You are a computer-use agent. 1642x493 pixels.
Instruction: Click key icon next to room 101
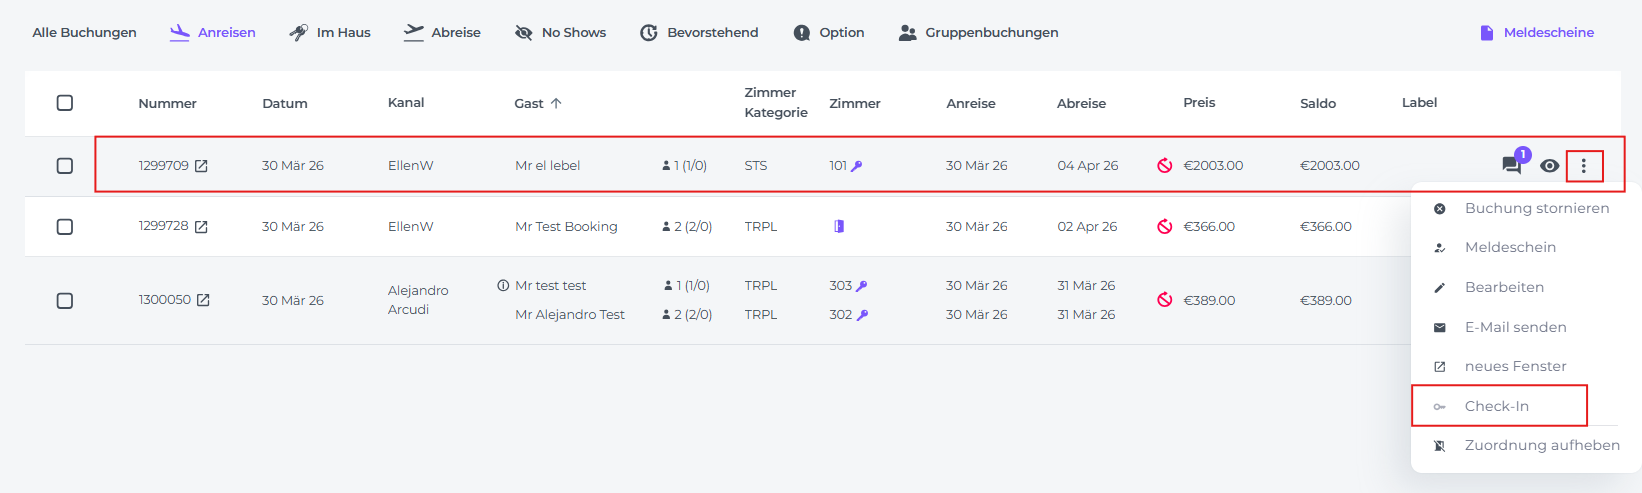856,166
